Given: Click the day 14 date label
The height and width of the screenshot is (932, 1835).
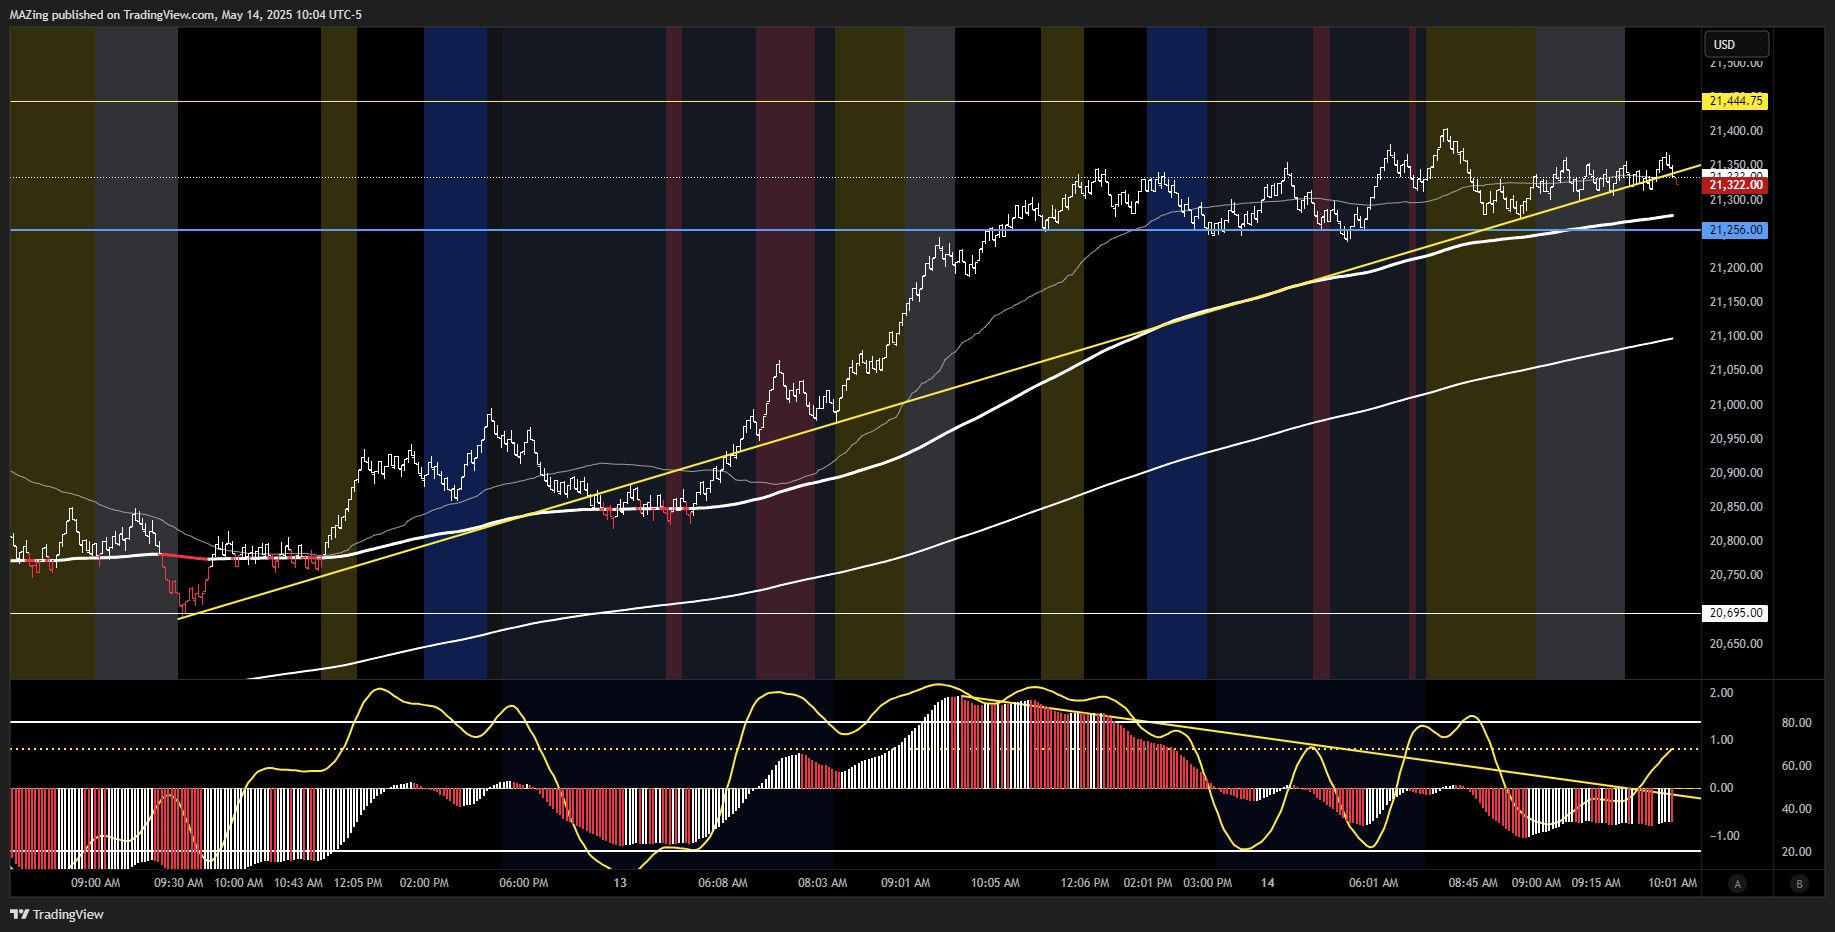Looking at the screenshot, I should pos(1268,883).
